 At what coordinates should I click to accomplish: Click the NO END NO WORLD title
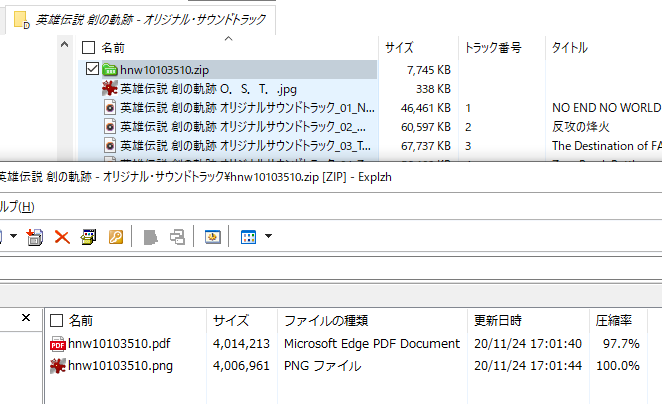[x=607, y=108]
